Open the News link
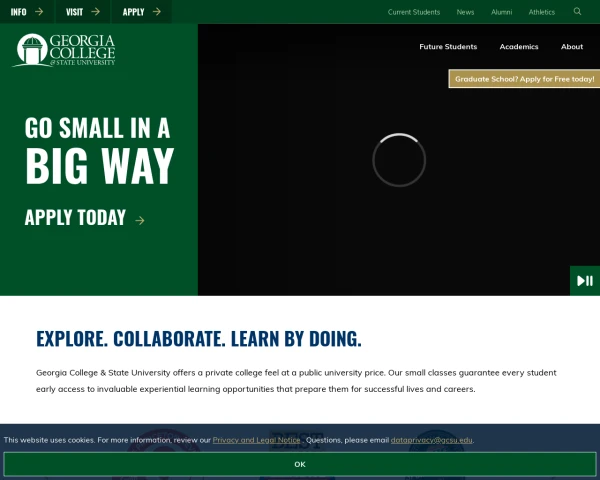 point(465,12)
